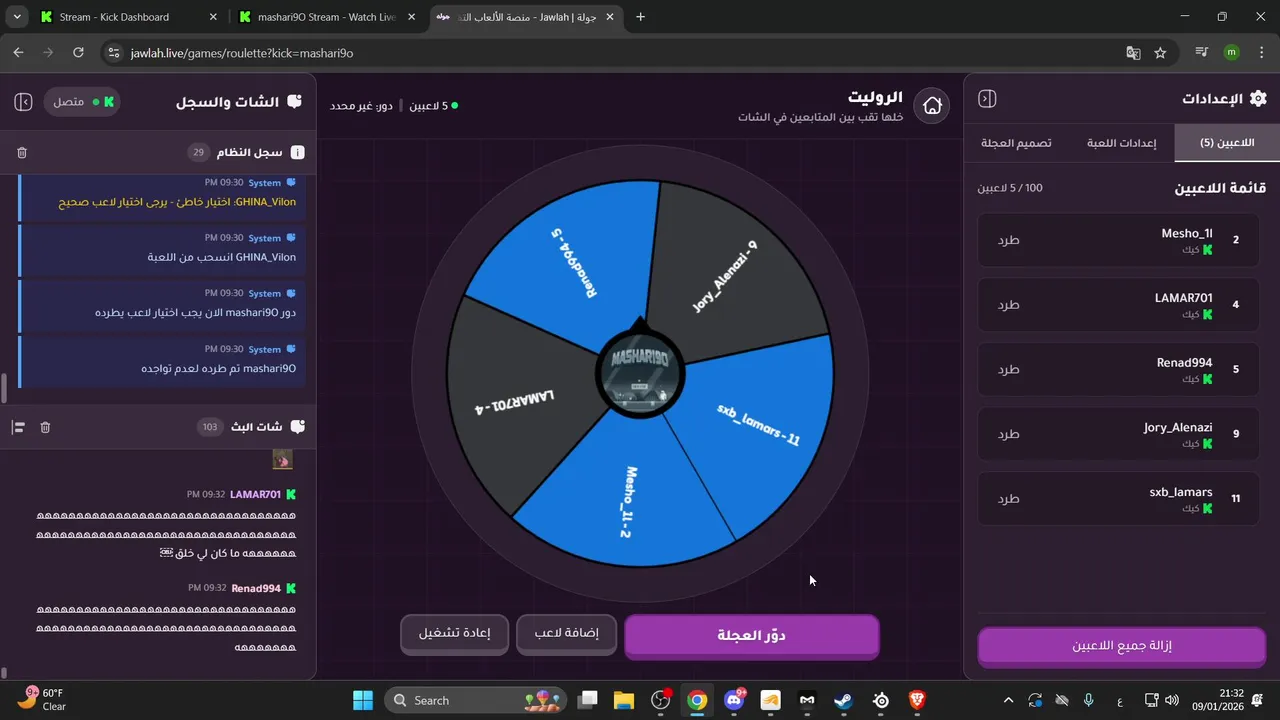Click the 5 لاعبين player count indicator

(x=434, y=105)
